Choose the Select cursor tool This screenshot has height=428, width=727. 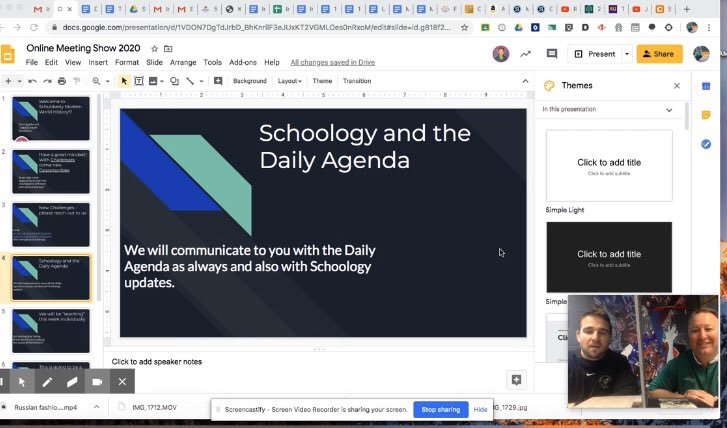pos(124,81)
